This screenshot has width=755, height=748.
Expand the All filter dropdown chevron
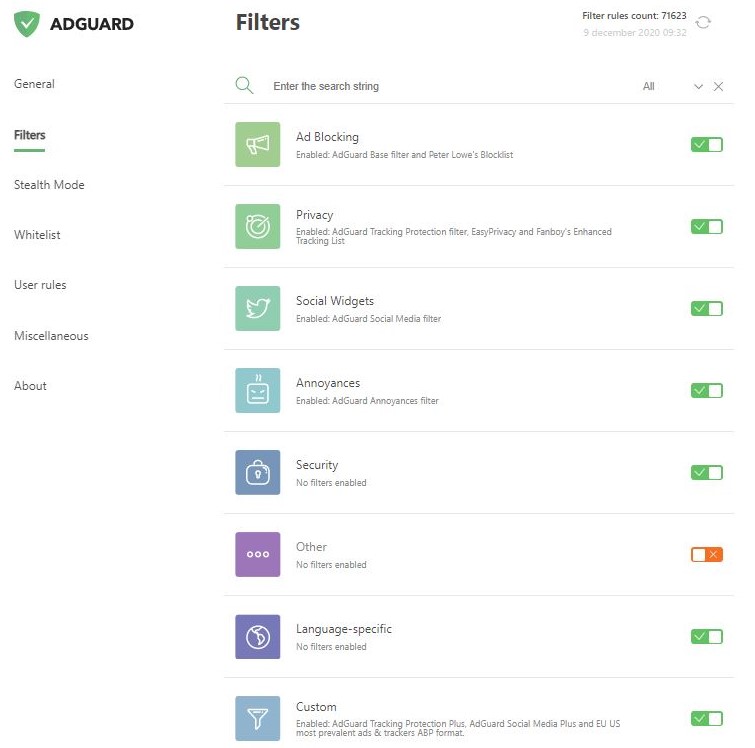pyautogui.click(x=698, y=87)
